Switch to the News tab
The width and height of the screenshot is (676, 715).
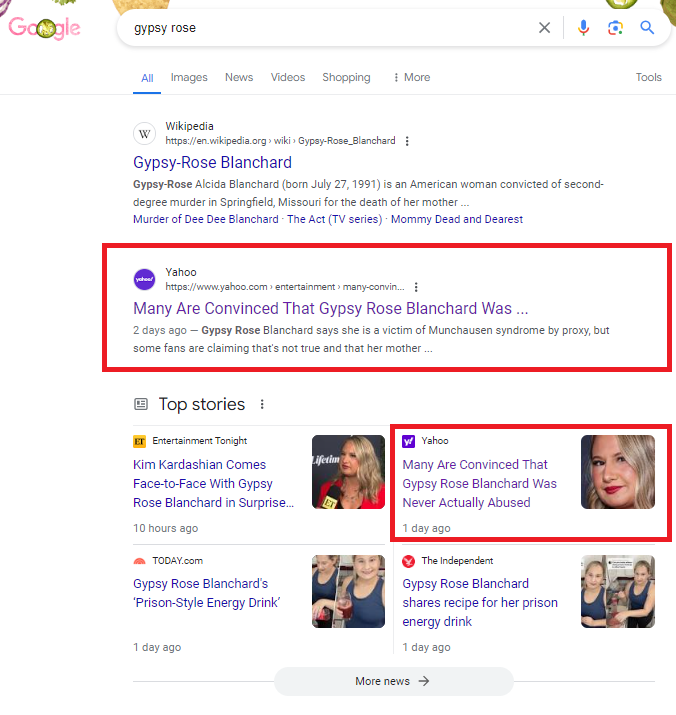click(x=239, y=78)
